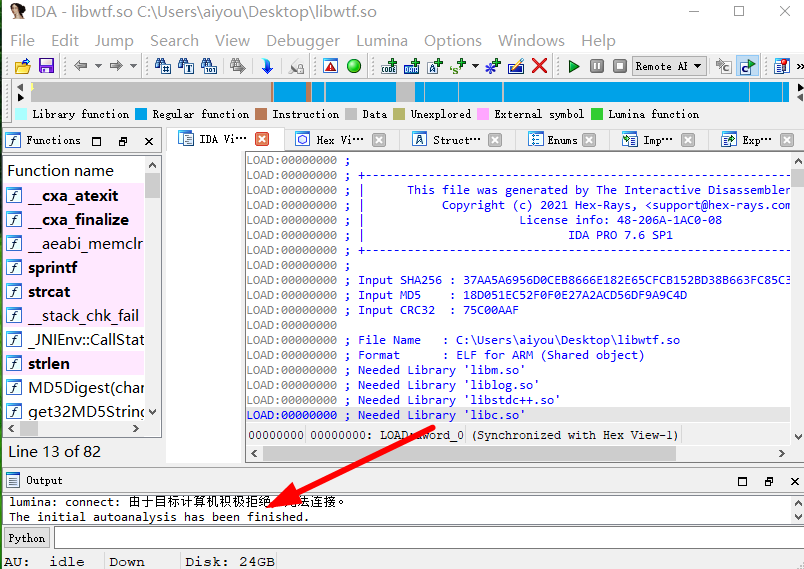Viewport: 804px width, 569px height.
Task: Float the Functions panel with restore icon
Action: [123, 141]
